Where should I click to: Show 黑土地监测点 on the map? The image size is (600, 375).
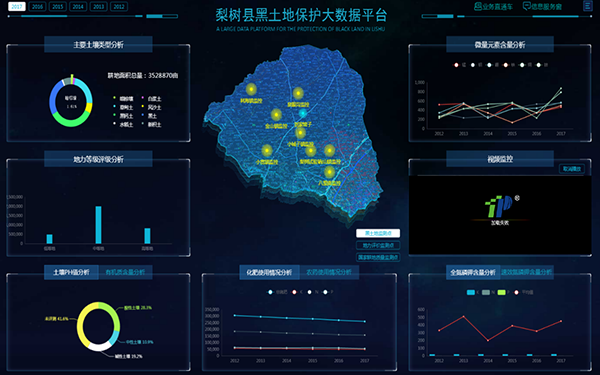coord(378,233)
